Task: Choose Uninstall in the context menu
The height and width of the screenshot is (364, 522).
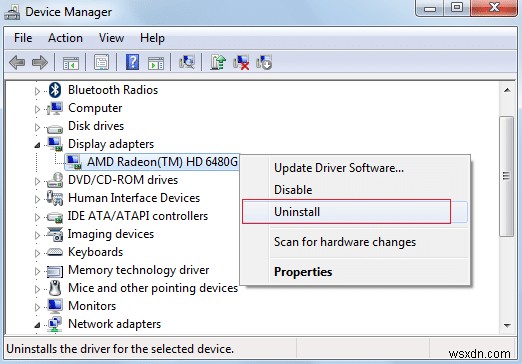Action: tap(355, 212)
